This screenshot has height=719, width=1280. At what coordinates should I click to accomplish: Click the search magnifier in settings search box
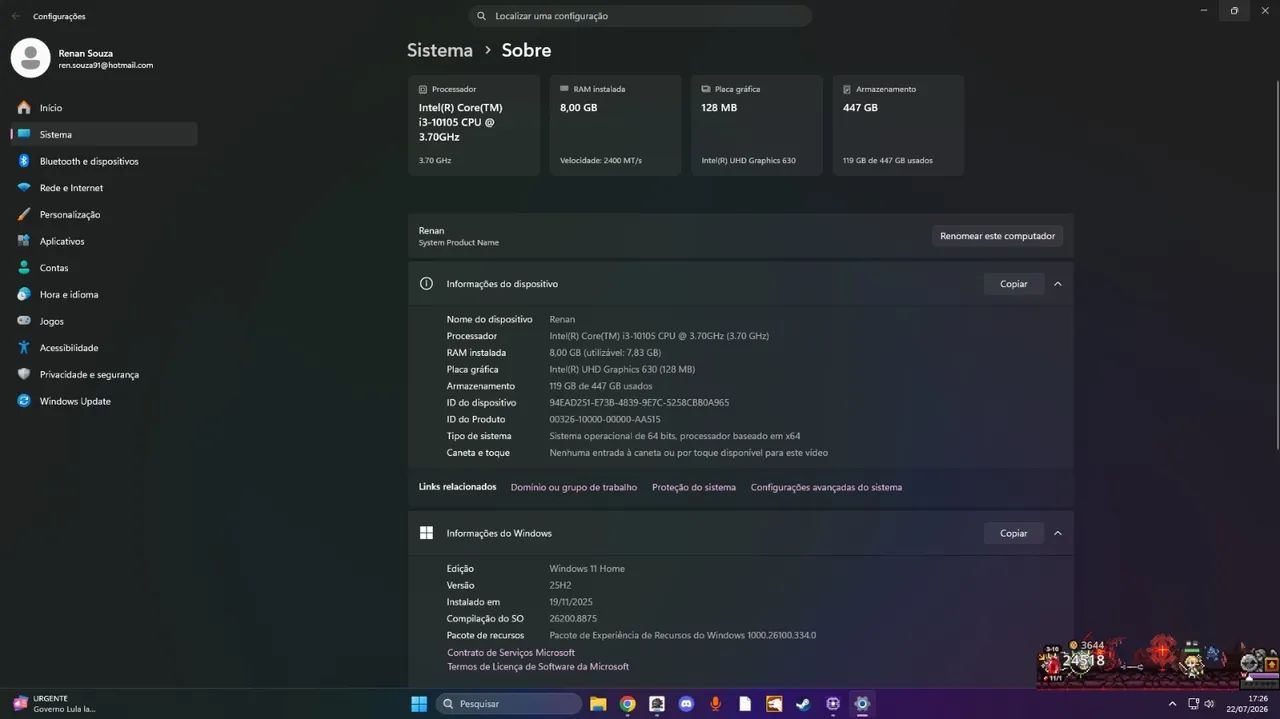coord(482,16)
